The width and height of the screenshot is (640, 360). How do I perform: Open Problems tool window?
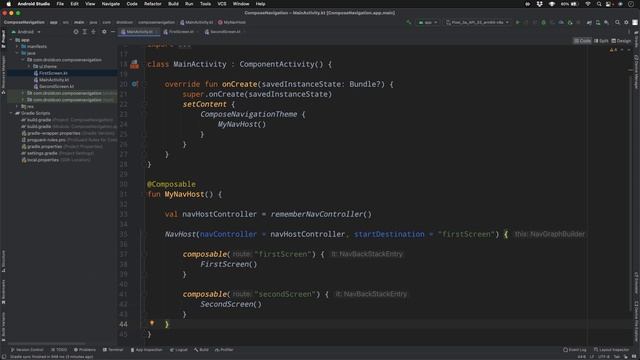[85, 350]
